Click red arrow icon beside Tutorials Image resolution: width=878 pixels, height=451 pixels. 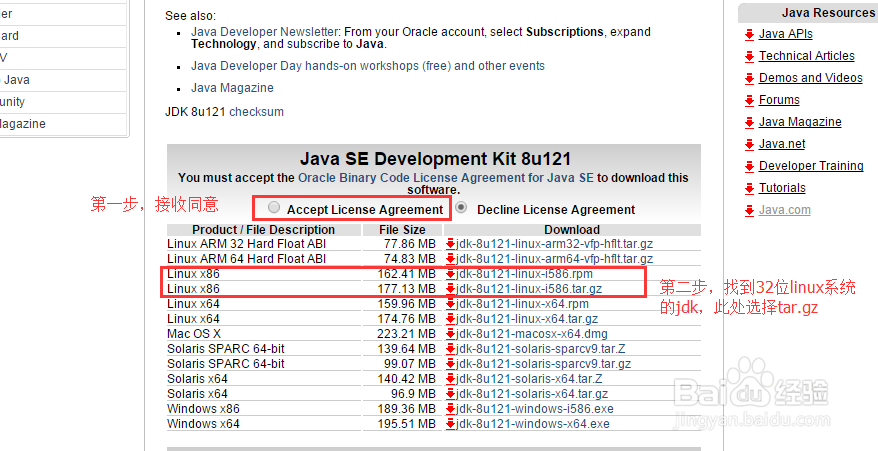click(x=749, y=189)
